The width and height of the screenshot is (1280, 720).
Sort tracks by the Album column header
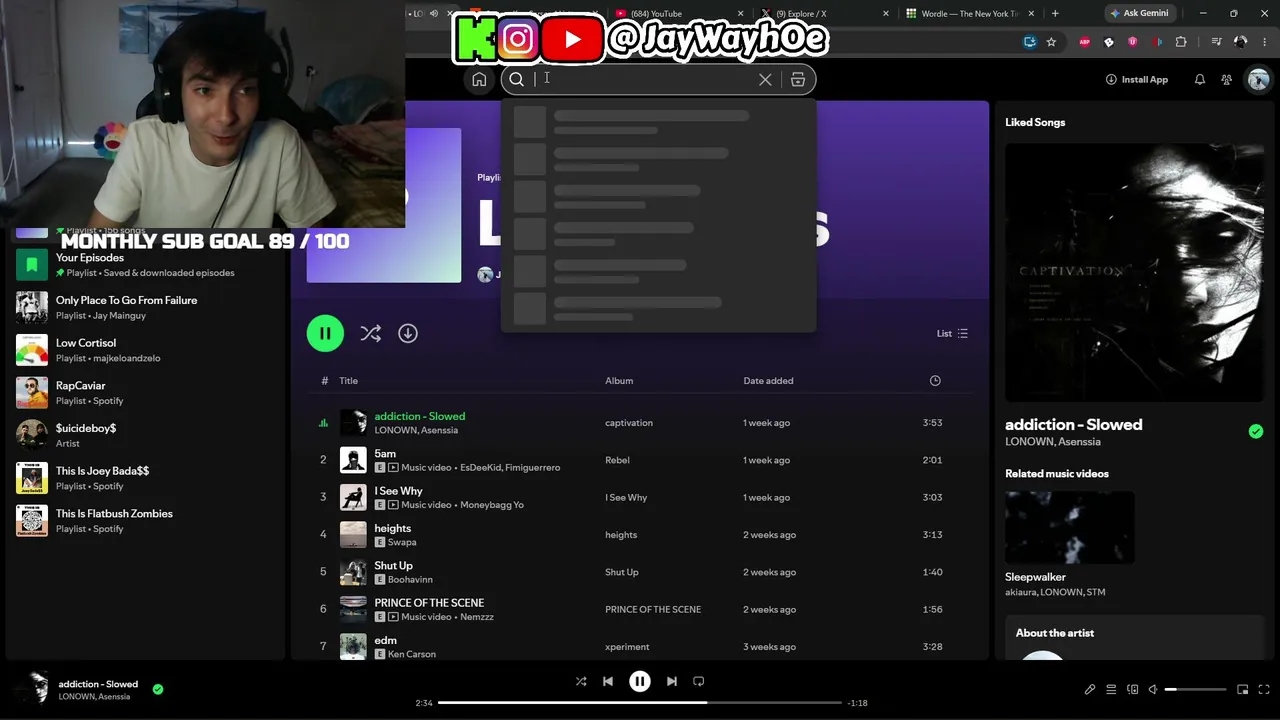619,381
